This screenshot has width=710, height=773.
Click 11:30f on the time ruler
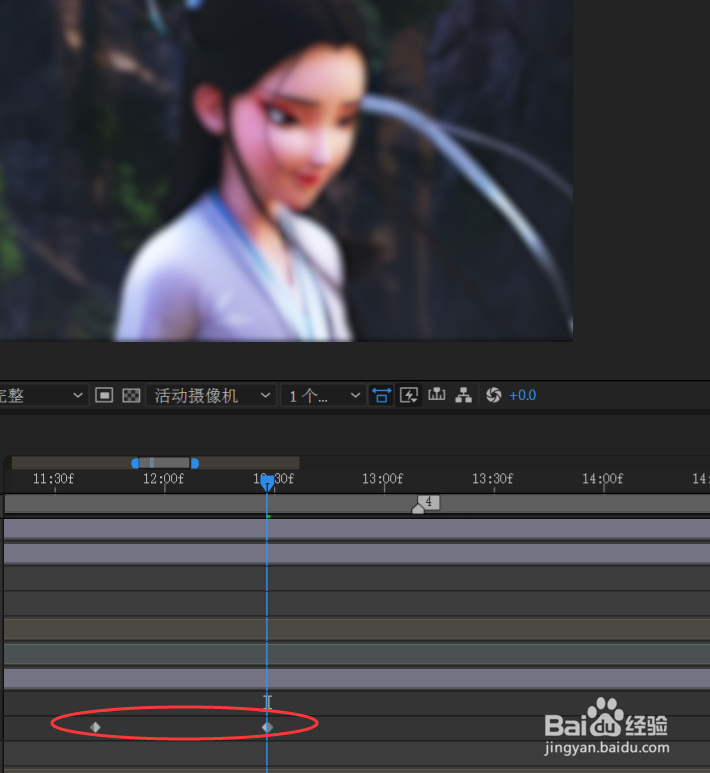(x=53, y=479)
